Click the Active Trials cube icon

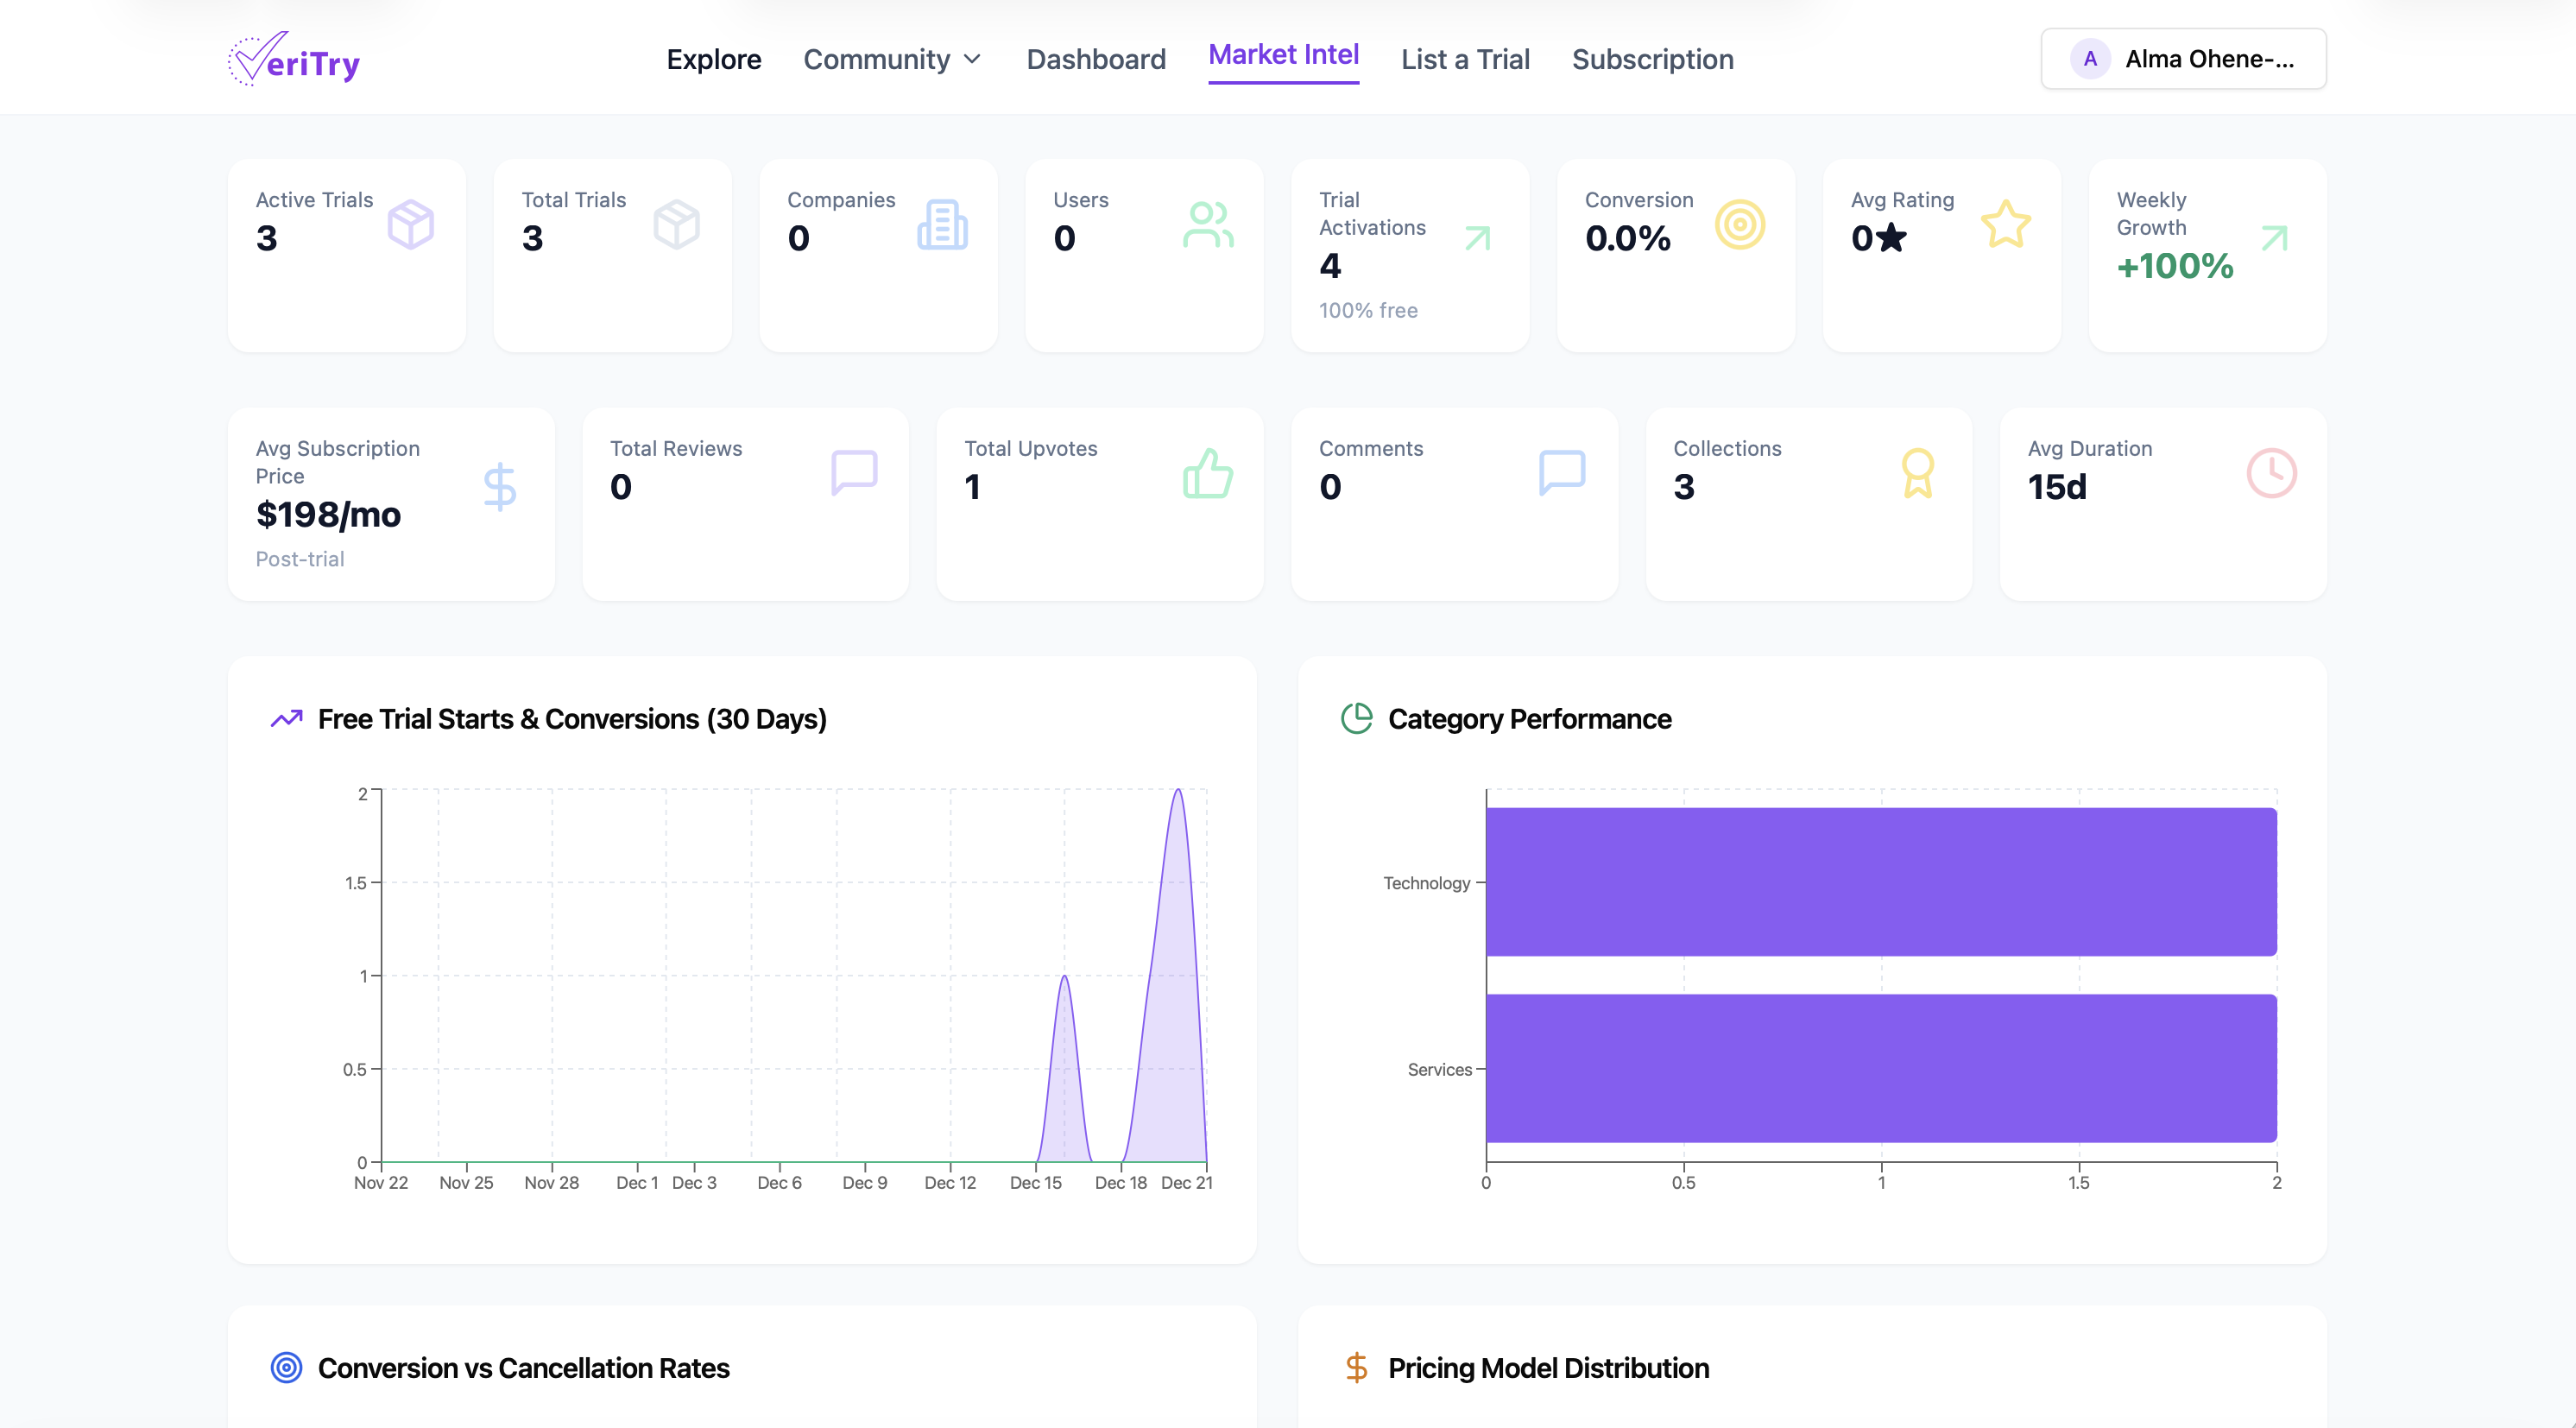click(x=410, y=224)
